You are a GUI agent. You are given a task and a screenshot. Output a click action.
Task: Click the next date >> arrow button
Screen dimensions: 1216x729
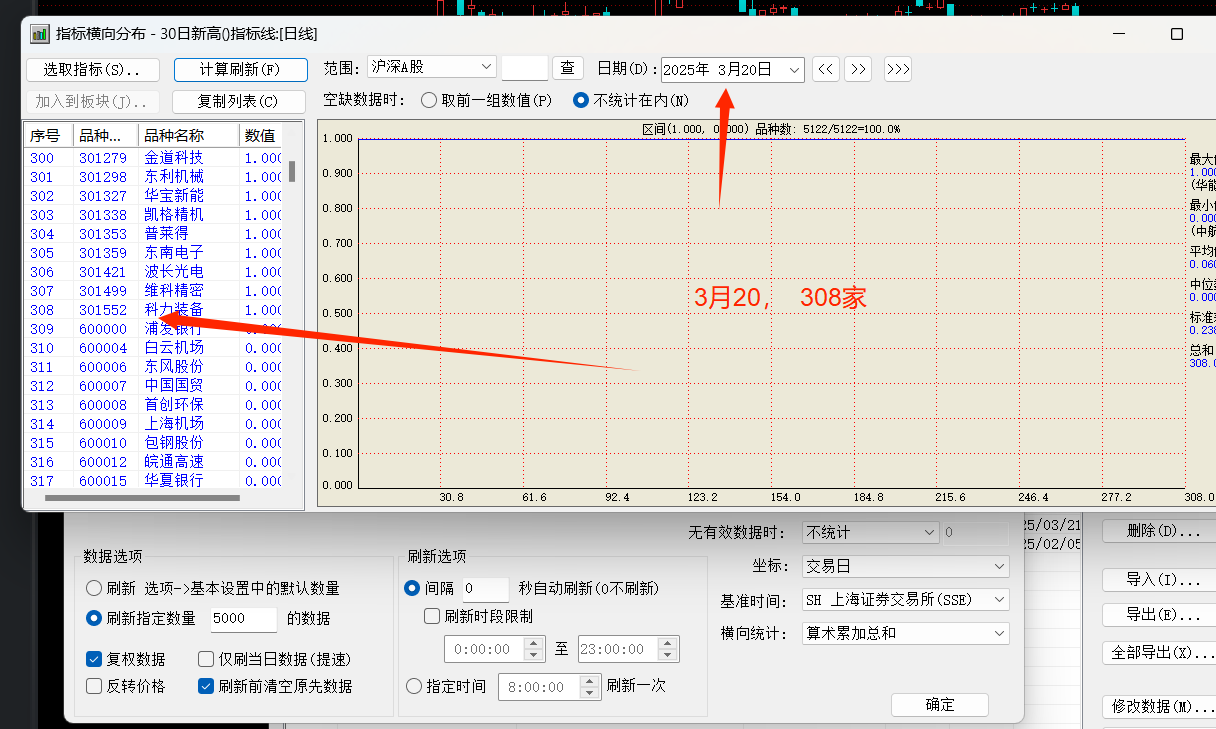(858, 69)
